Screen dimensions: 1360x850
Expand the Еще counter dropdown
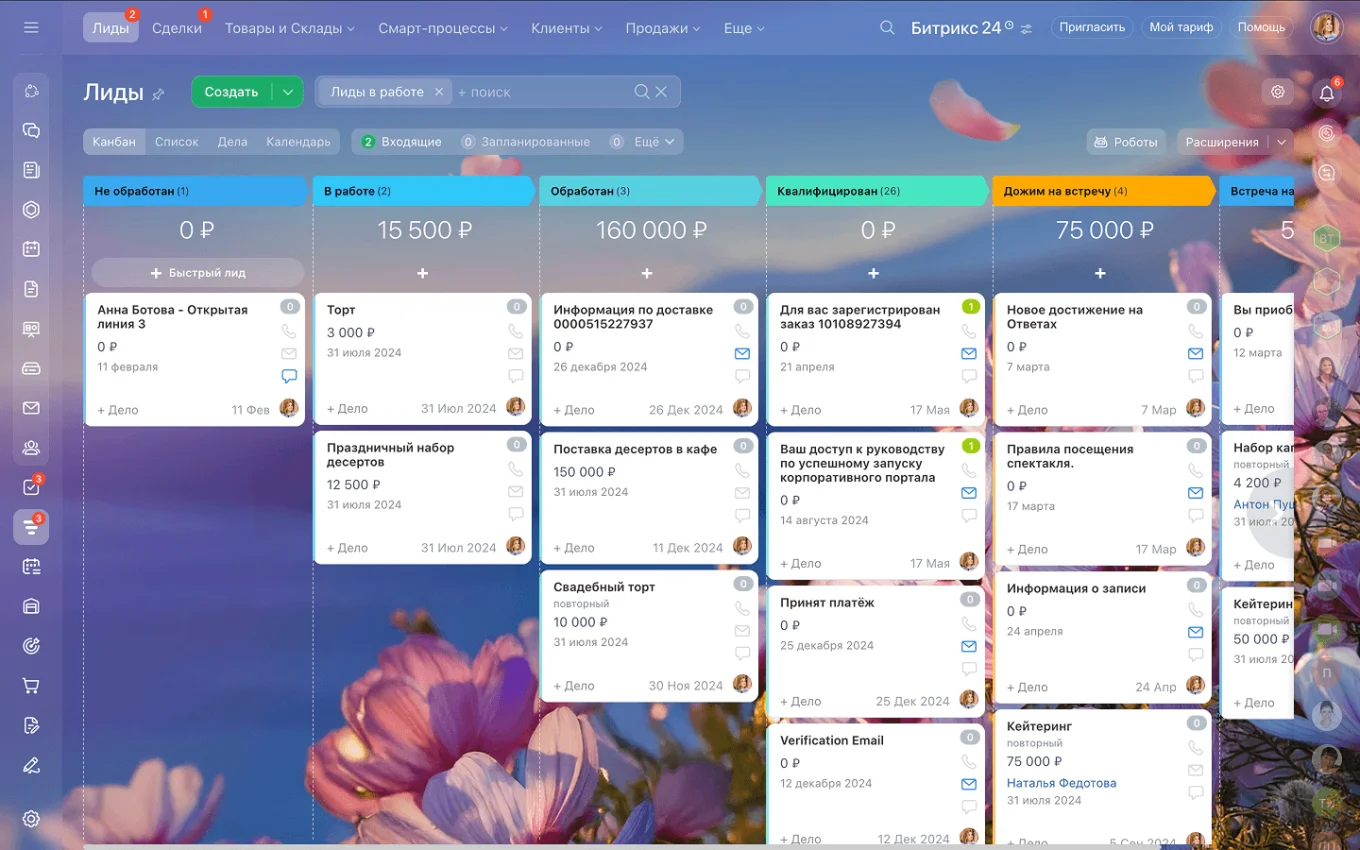point(646,142)
